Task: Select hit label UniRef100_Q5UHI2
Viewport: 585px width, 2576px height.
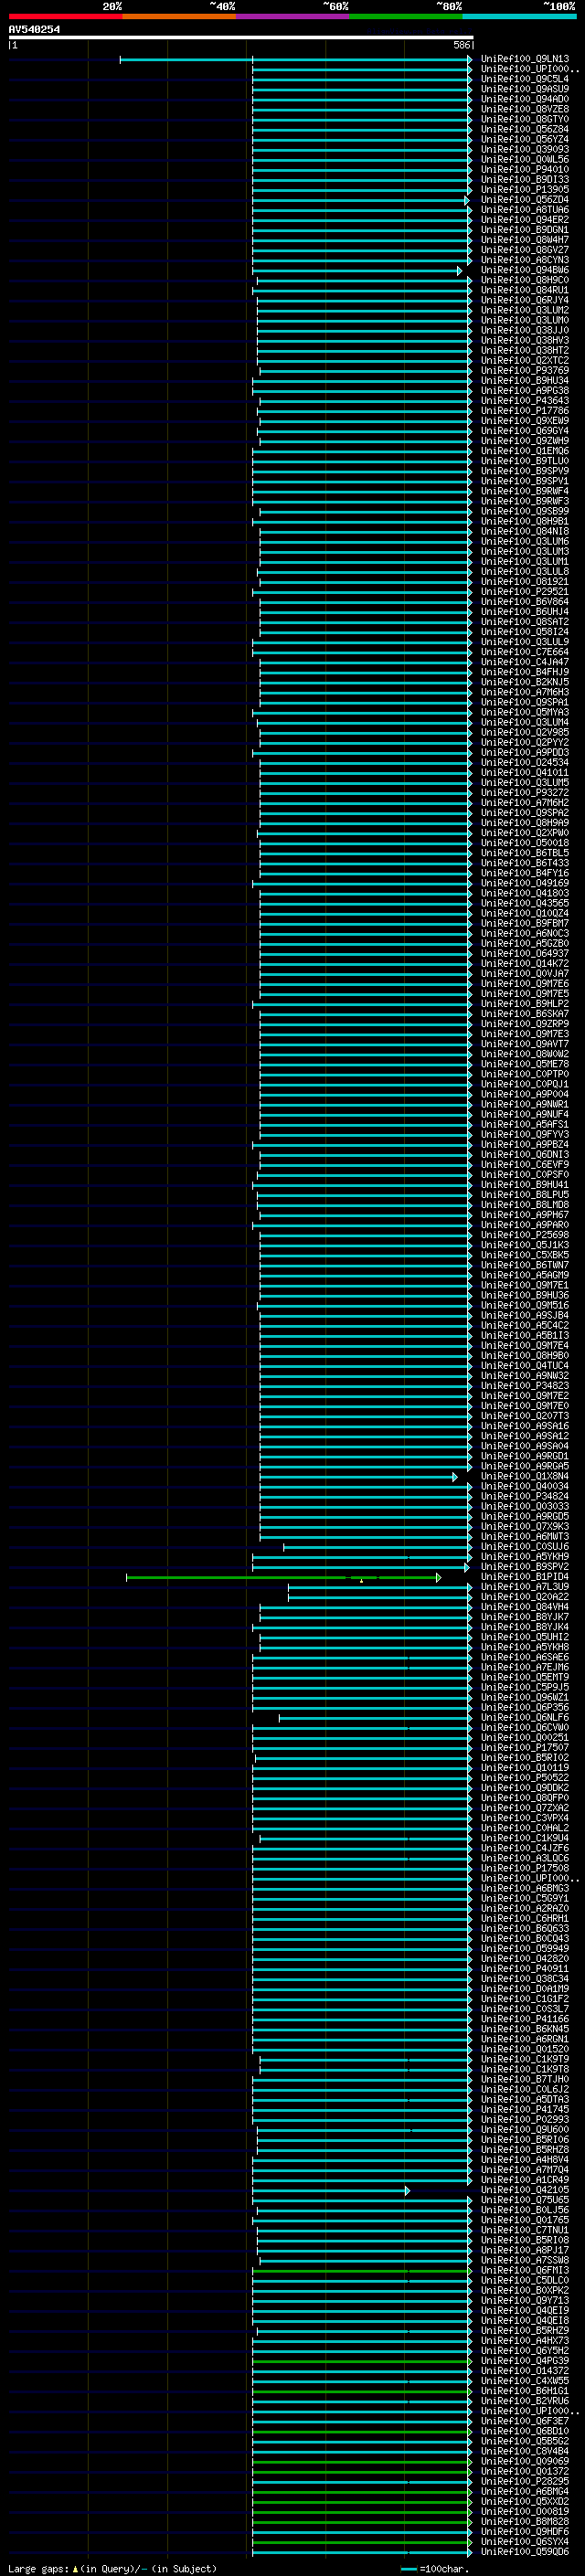Action: pyautogui.click(x=524, y=1637)
